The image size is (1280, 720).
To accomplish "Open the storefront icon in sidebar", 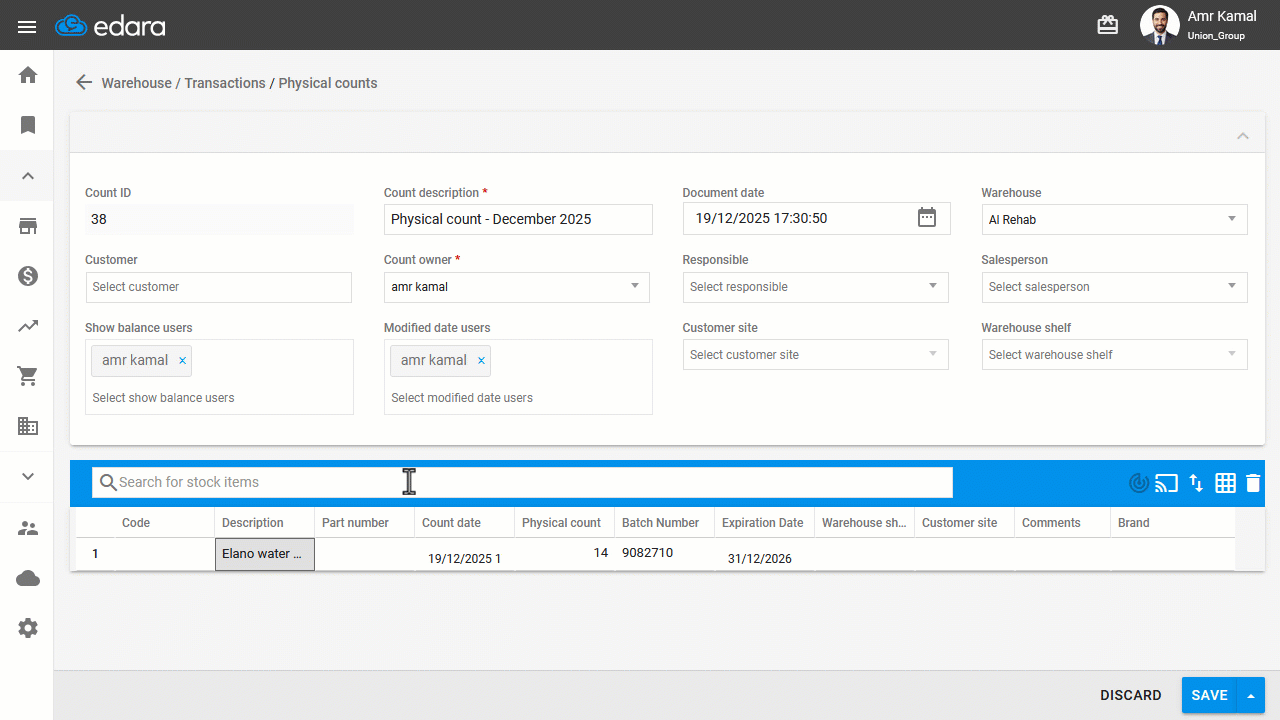I will 28,226.
